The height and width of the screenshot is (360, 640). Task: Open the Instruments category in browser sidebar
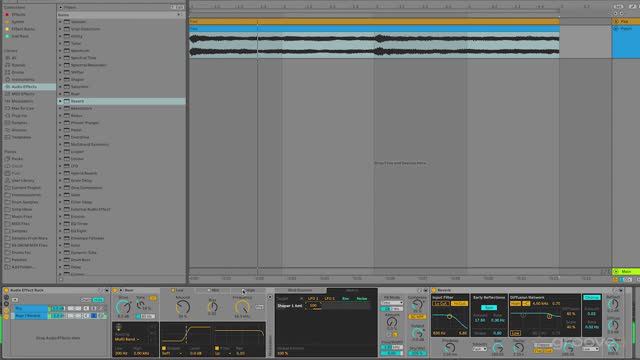23,80
